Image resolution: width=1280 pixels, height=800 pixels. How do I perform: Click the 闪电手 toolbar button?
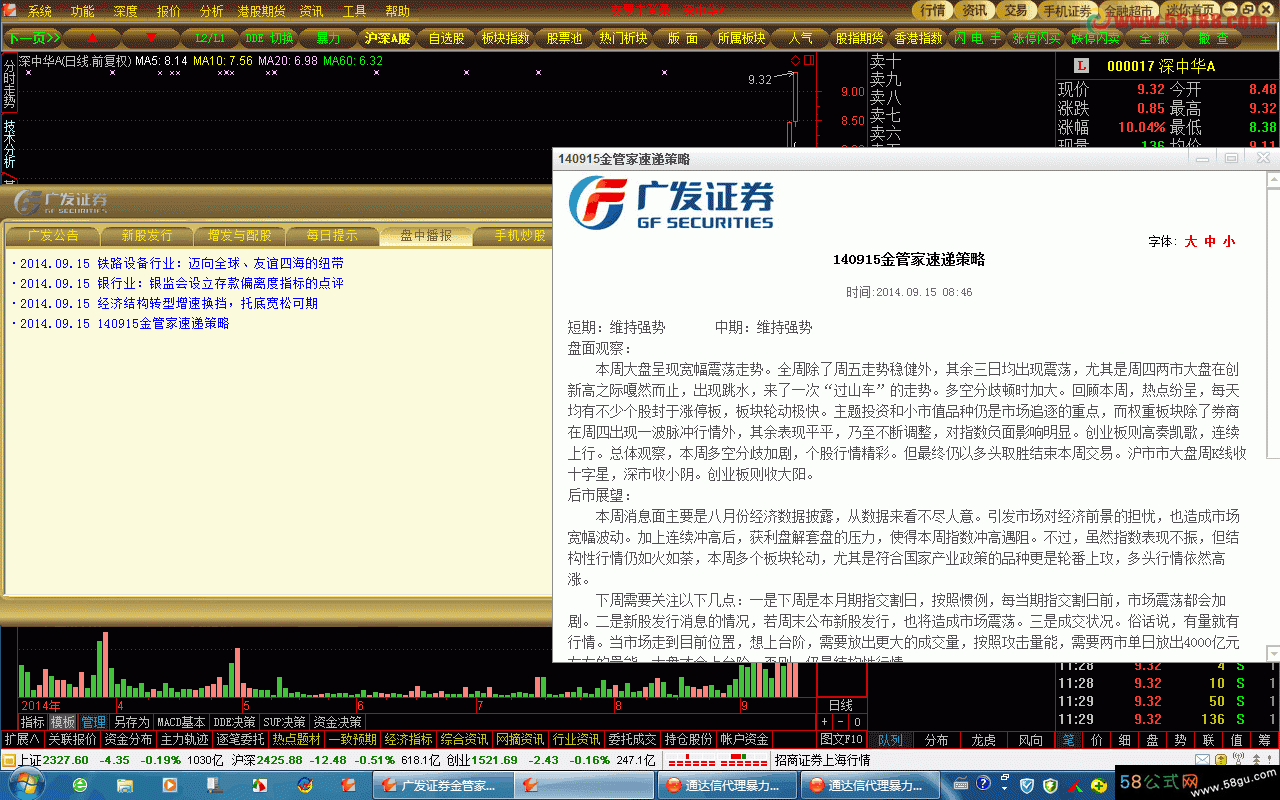tap(977, 38)
